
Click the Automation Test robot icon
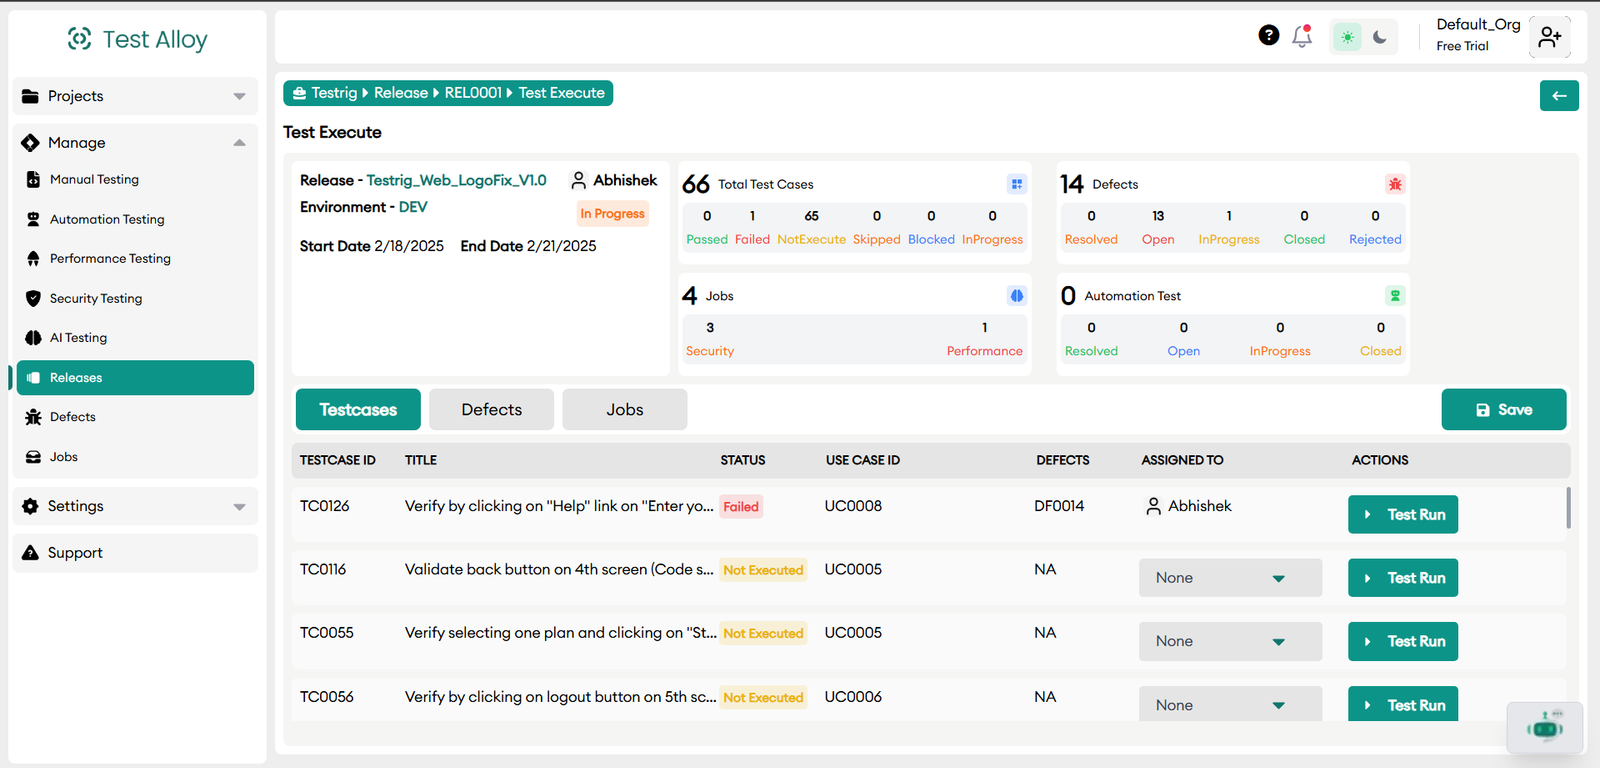click(1395, 296)
